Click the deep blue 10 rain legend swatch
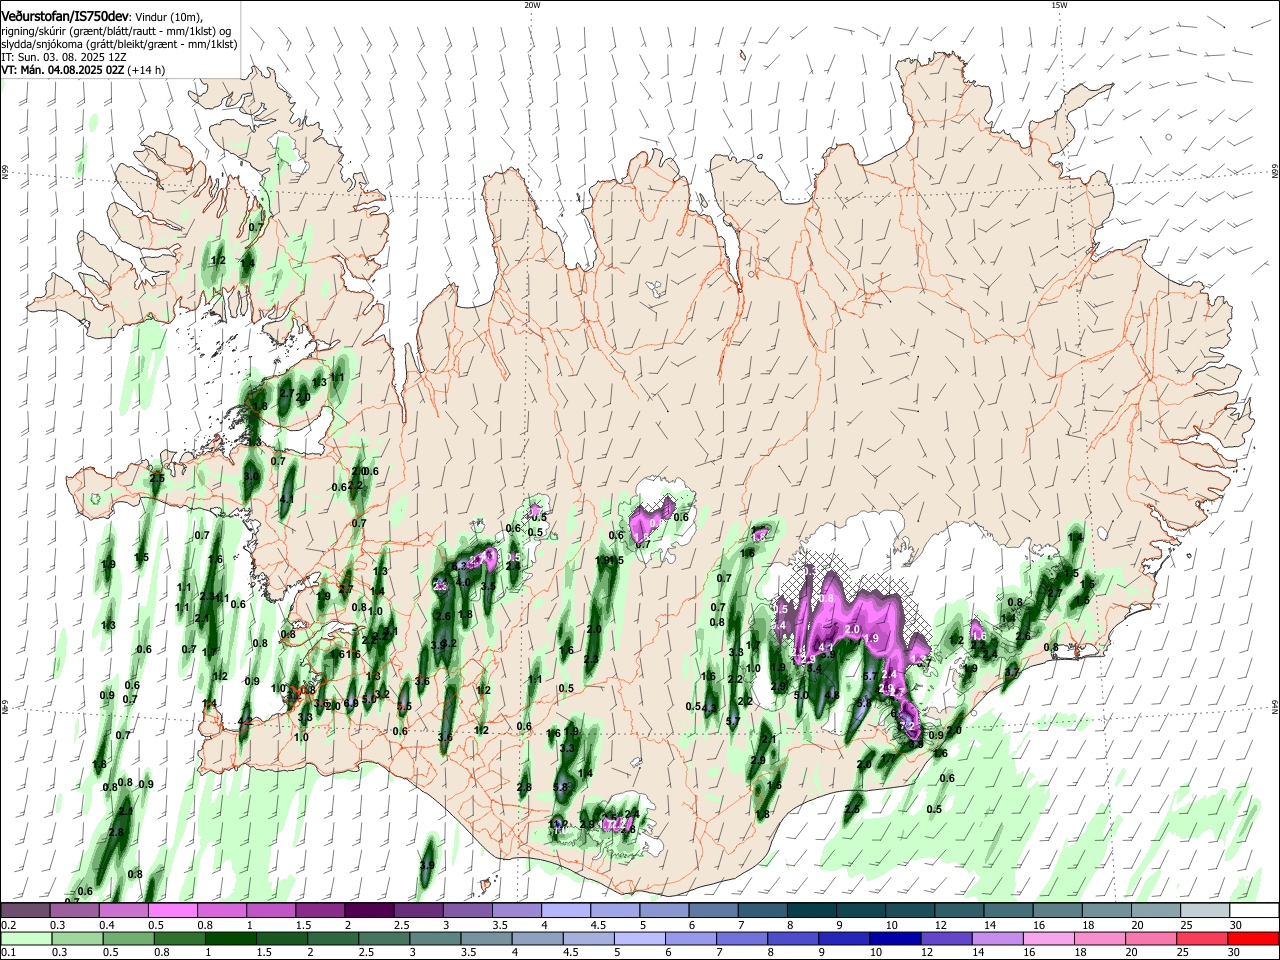 896,938
